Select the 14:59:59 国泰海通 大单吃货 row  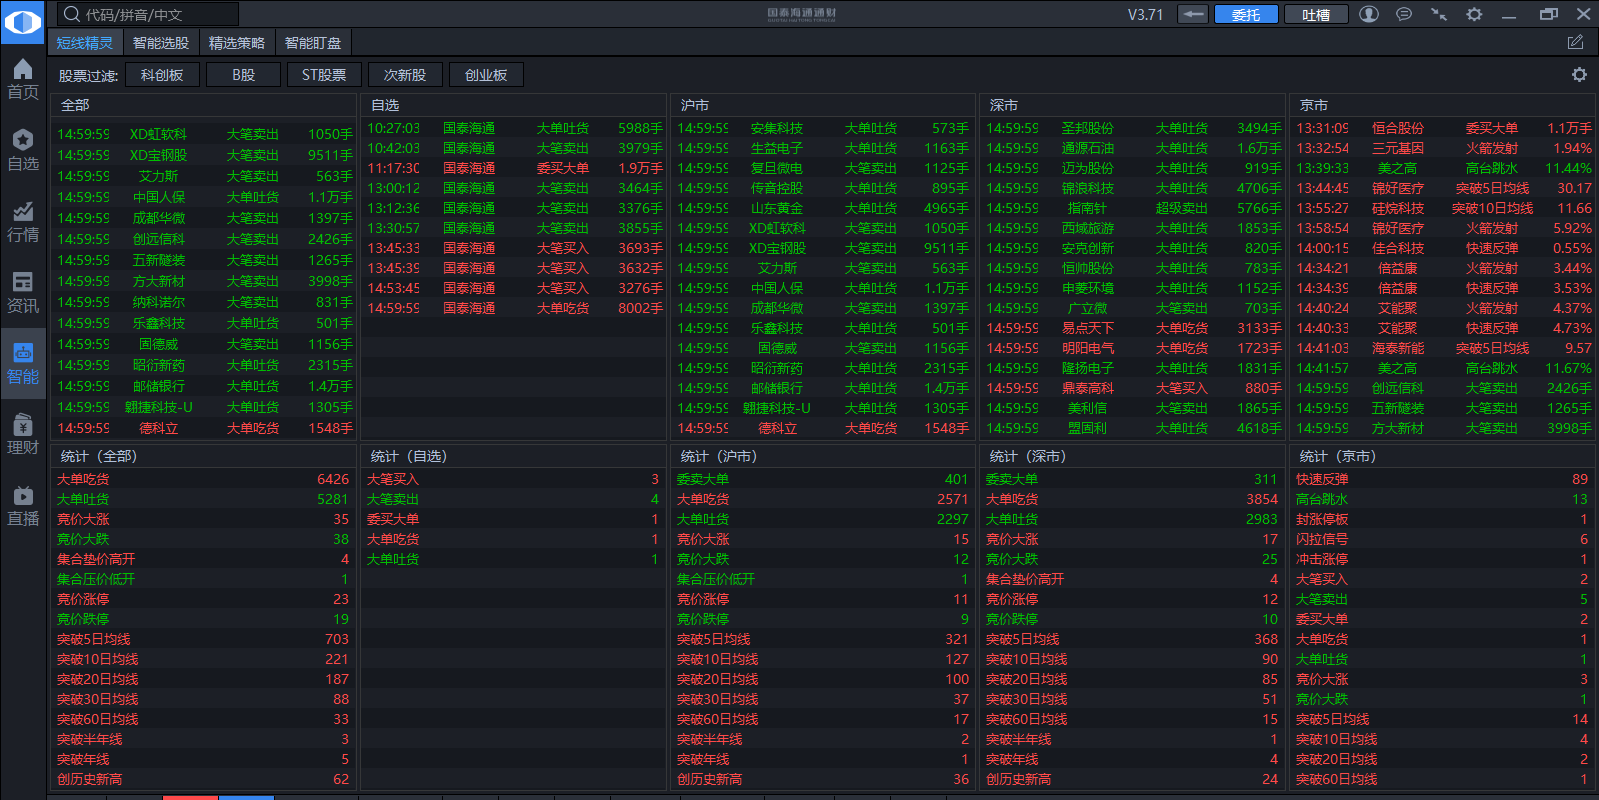pyautogui.click(x=514, y=308)
